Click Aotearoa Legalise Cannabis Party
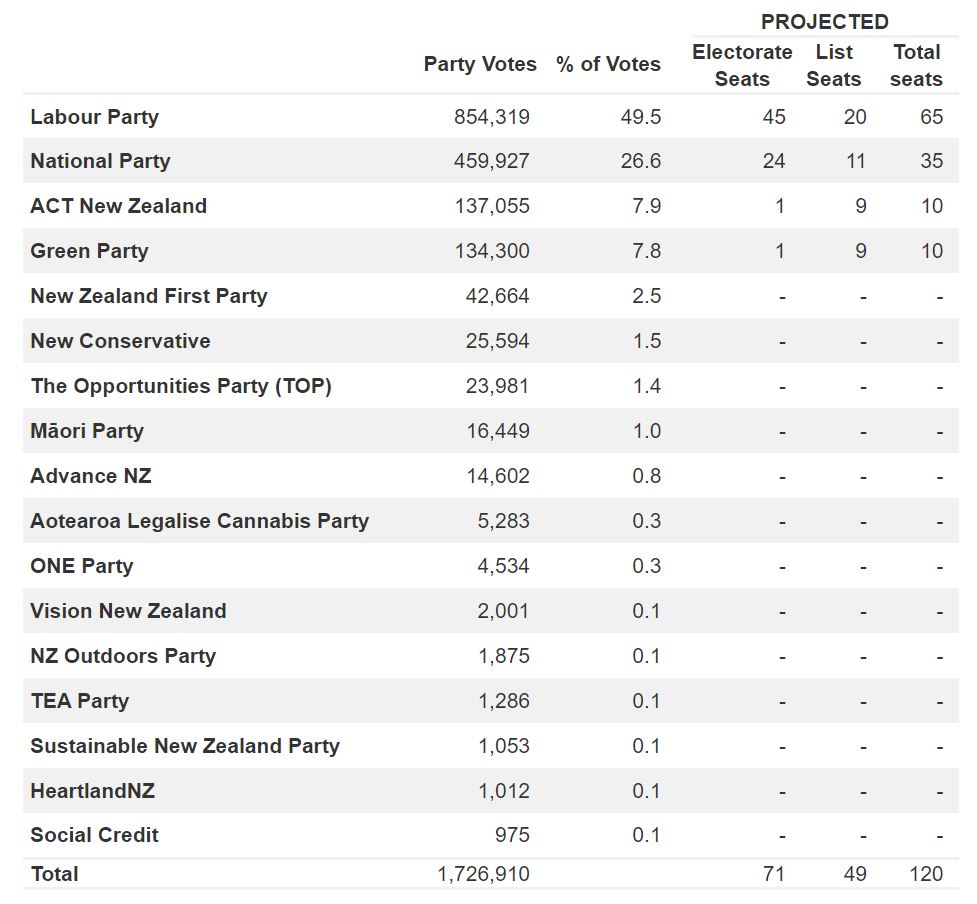The width and height of the screenshot is (977, 904). 199,521
